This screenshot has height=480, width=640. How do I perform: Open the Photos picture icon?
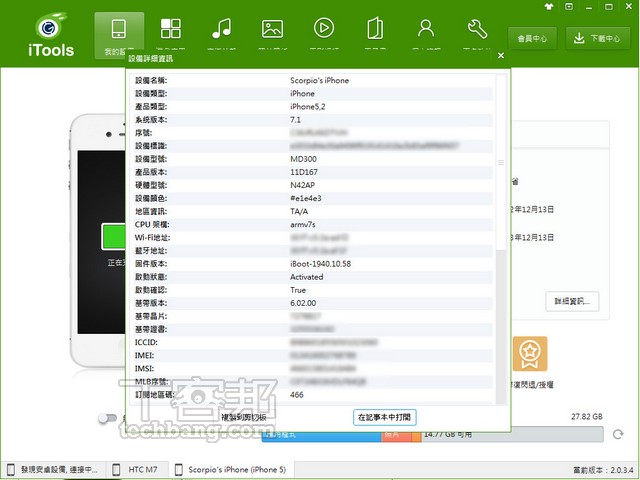(273, 29)
